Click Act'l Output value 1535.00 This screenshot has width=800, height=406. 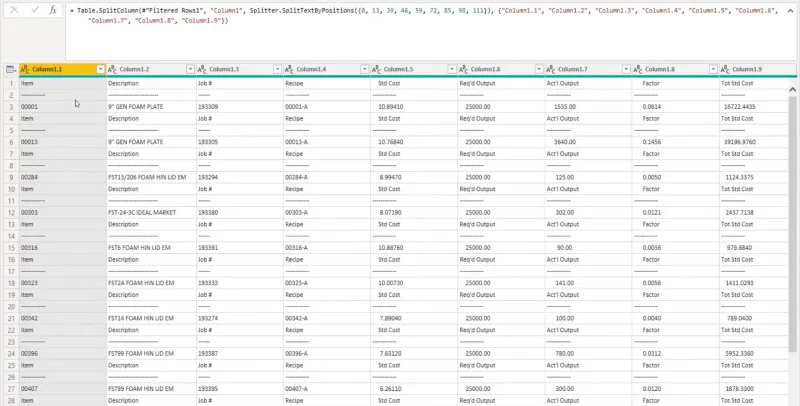coord(589,107)
